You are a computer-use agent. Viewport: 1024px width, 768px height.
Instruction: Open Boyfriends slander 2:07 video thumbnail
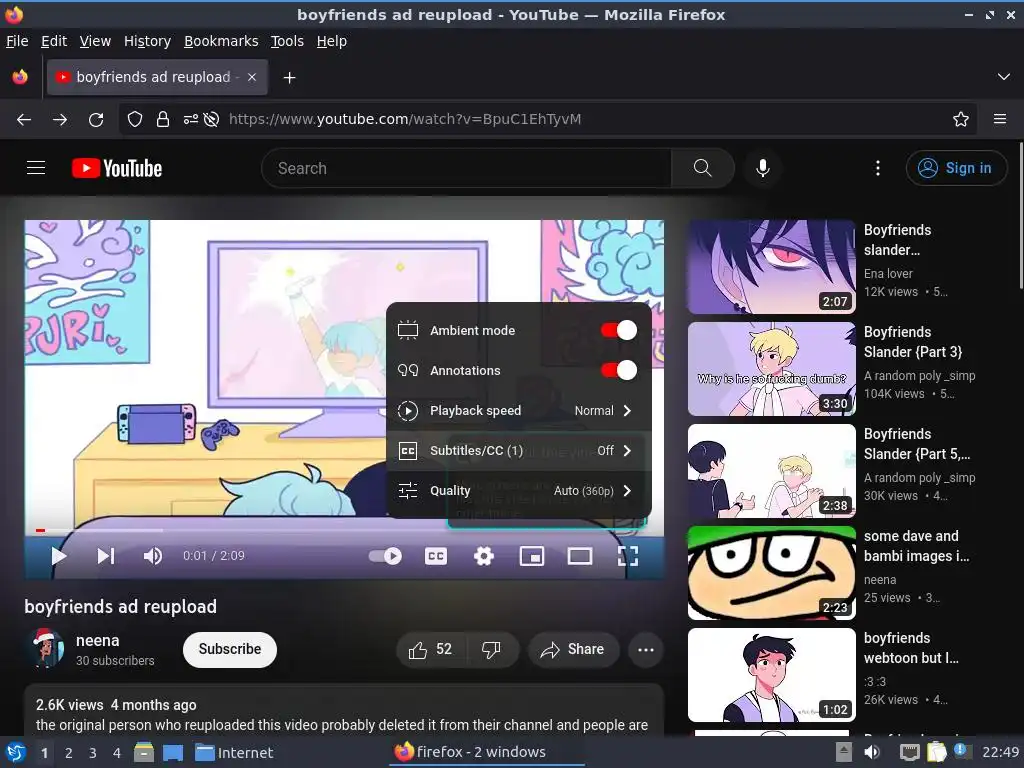point(771,267)
